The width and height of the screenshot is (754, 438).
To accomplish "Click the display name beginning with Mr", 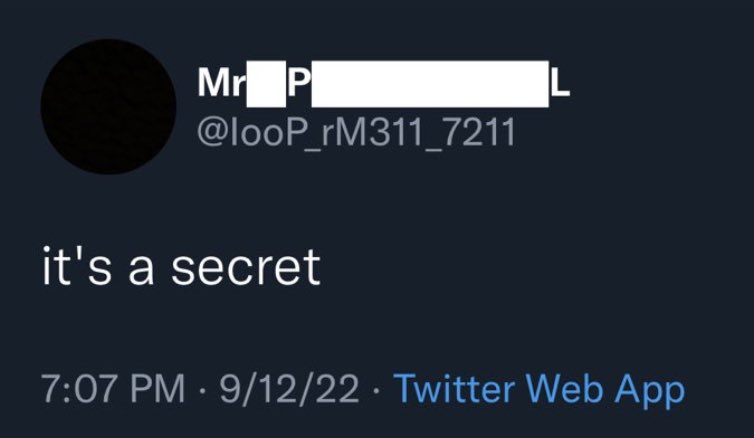I will 383,84.
